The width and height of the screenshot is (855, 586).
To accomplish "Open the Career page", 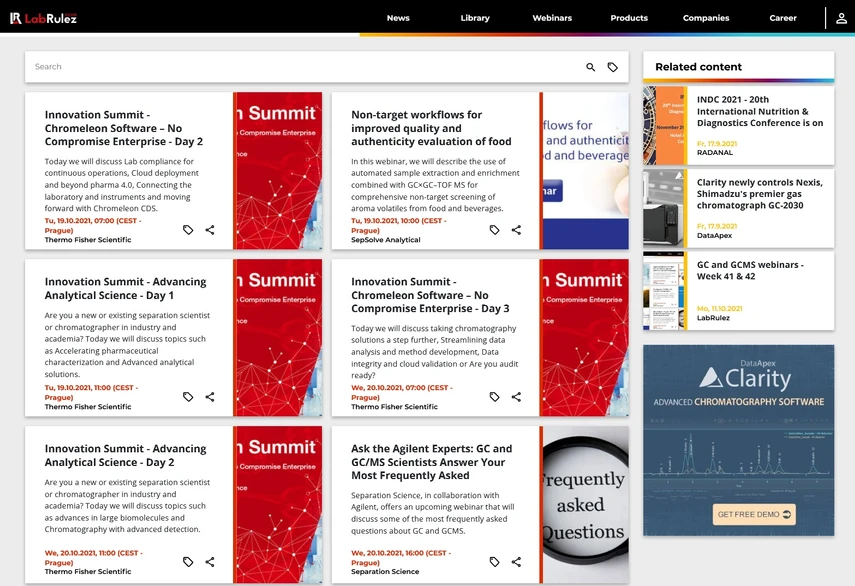I will [782, 18].
